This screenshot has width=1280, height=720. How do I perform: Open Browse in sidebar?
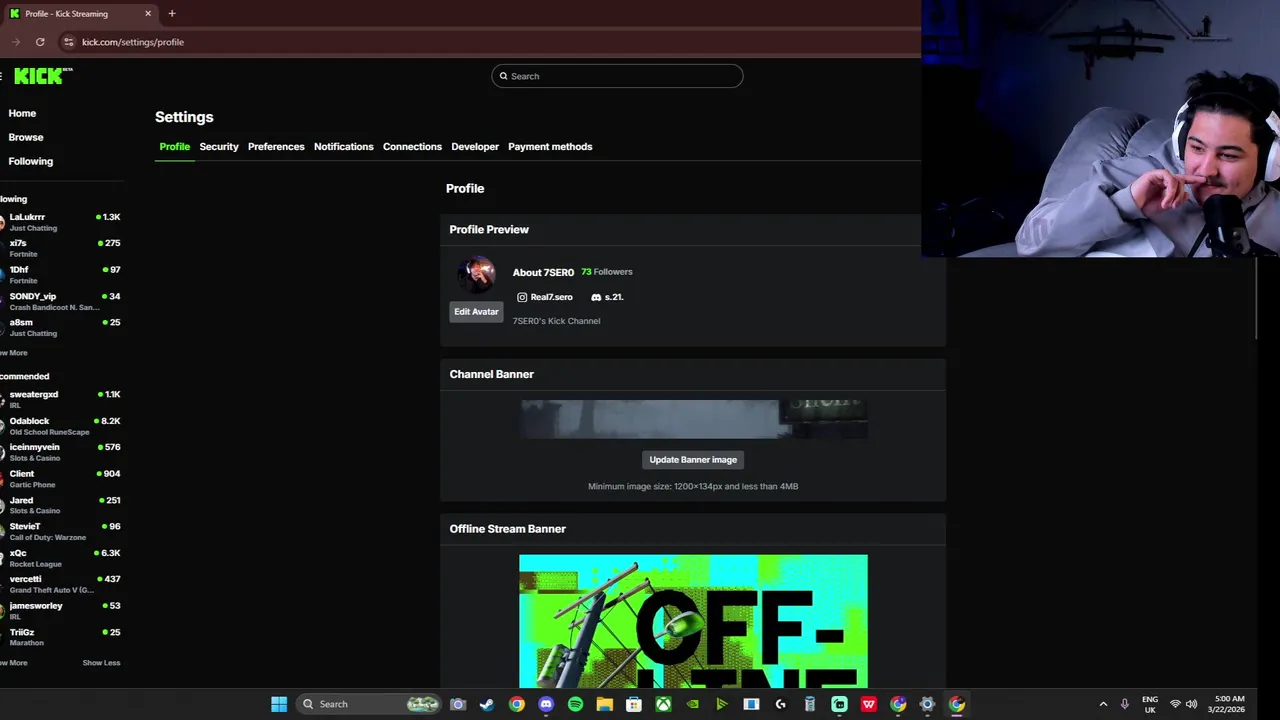pos(26,137)
